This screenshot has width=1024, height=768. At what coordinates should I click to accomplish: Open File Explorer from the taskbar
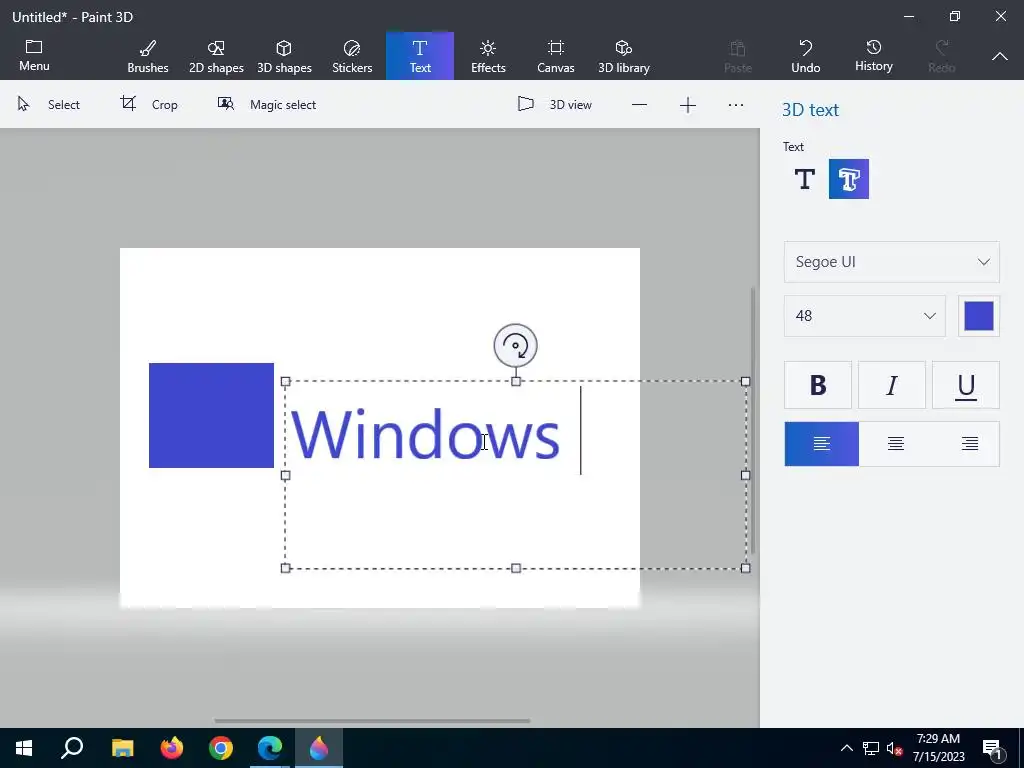click(x=122, y=748)
